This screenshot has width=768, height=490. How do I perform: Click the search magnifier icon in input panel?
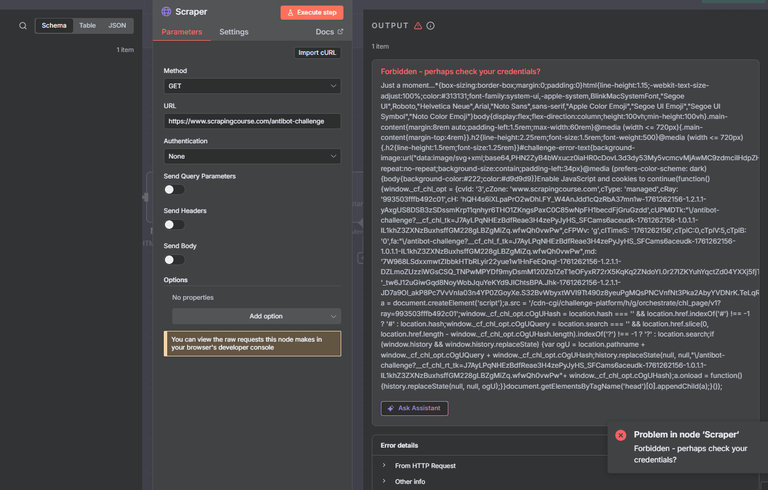coord(23,26)
